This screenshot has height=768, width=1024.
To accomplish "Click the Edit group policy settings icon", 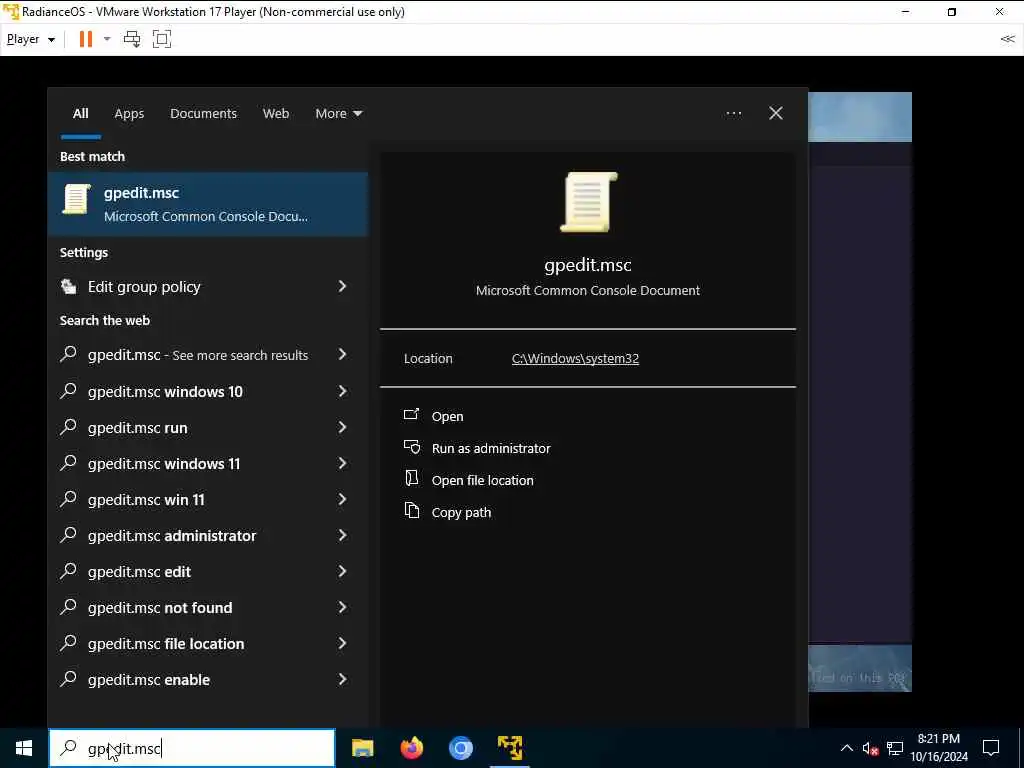I will coord(69,287).
